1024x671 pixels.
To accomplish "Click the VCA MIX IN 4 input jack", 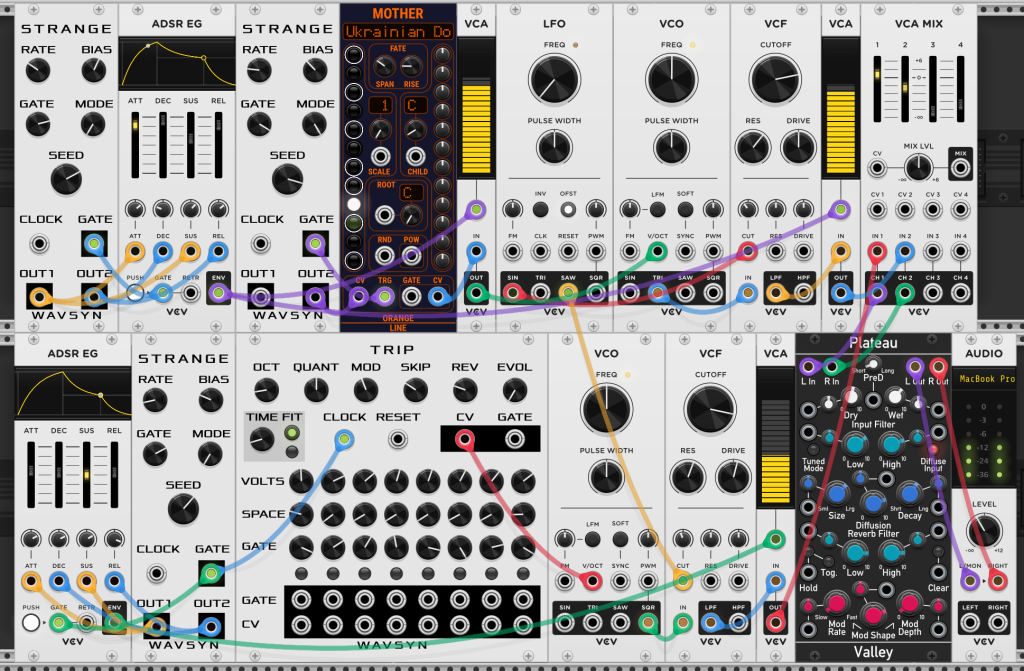I will (960, 252).
